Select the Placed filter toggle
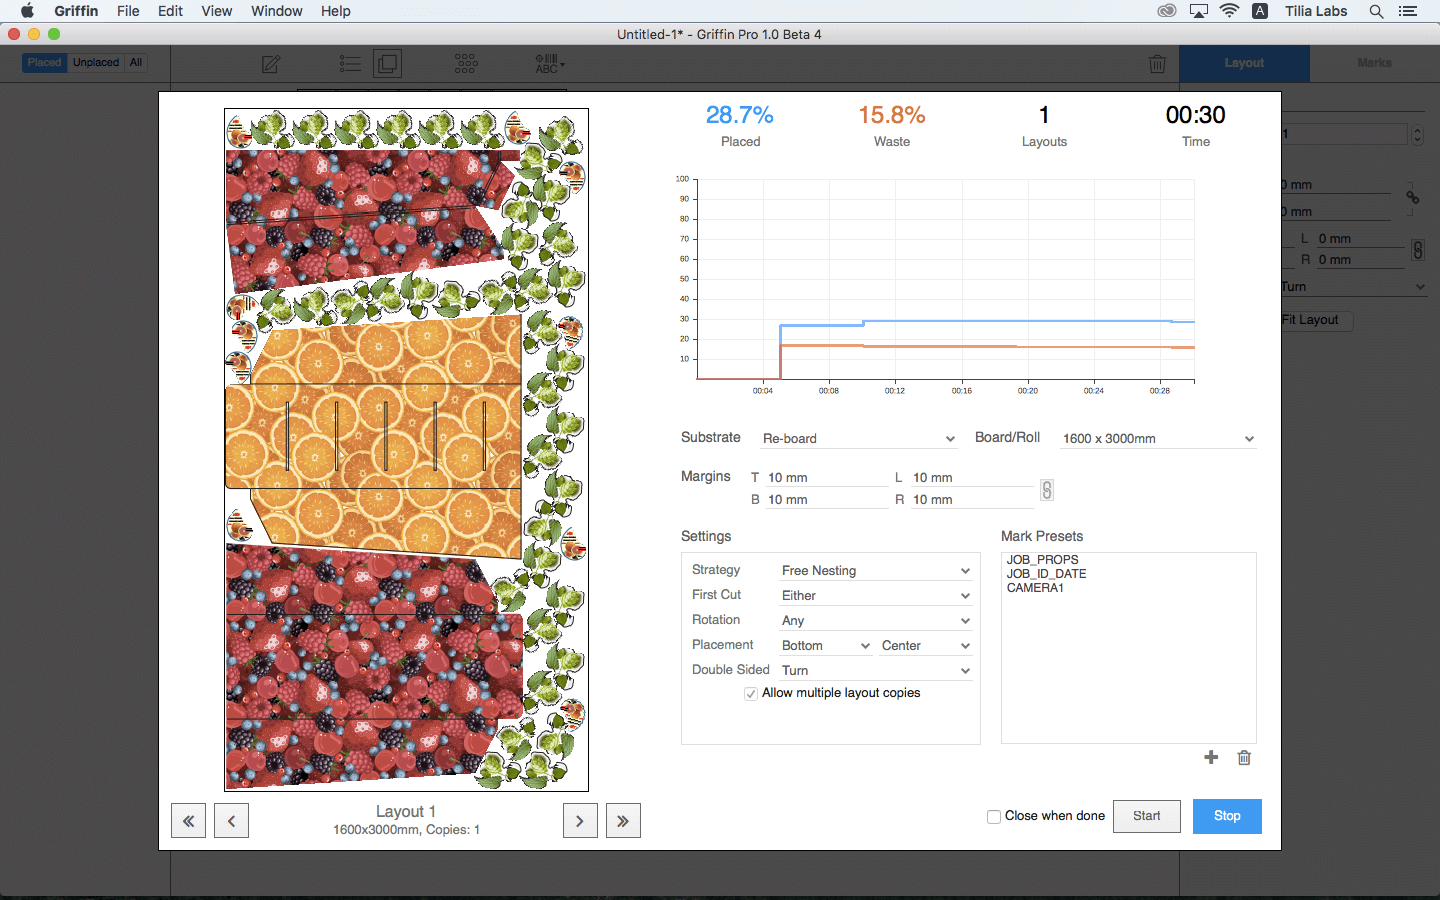This screenshot has width=1440, height=900. tap(44, 63)
